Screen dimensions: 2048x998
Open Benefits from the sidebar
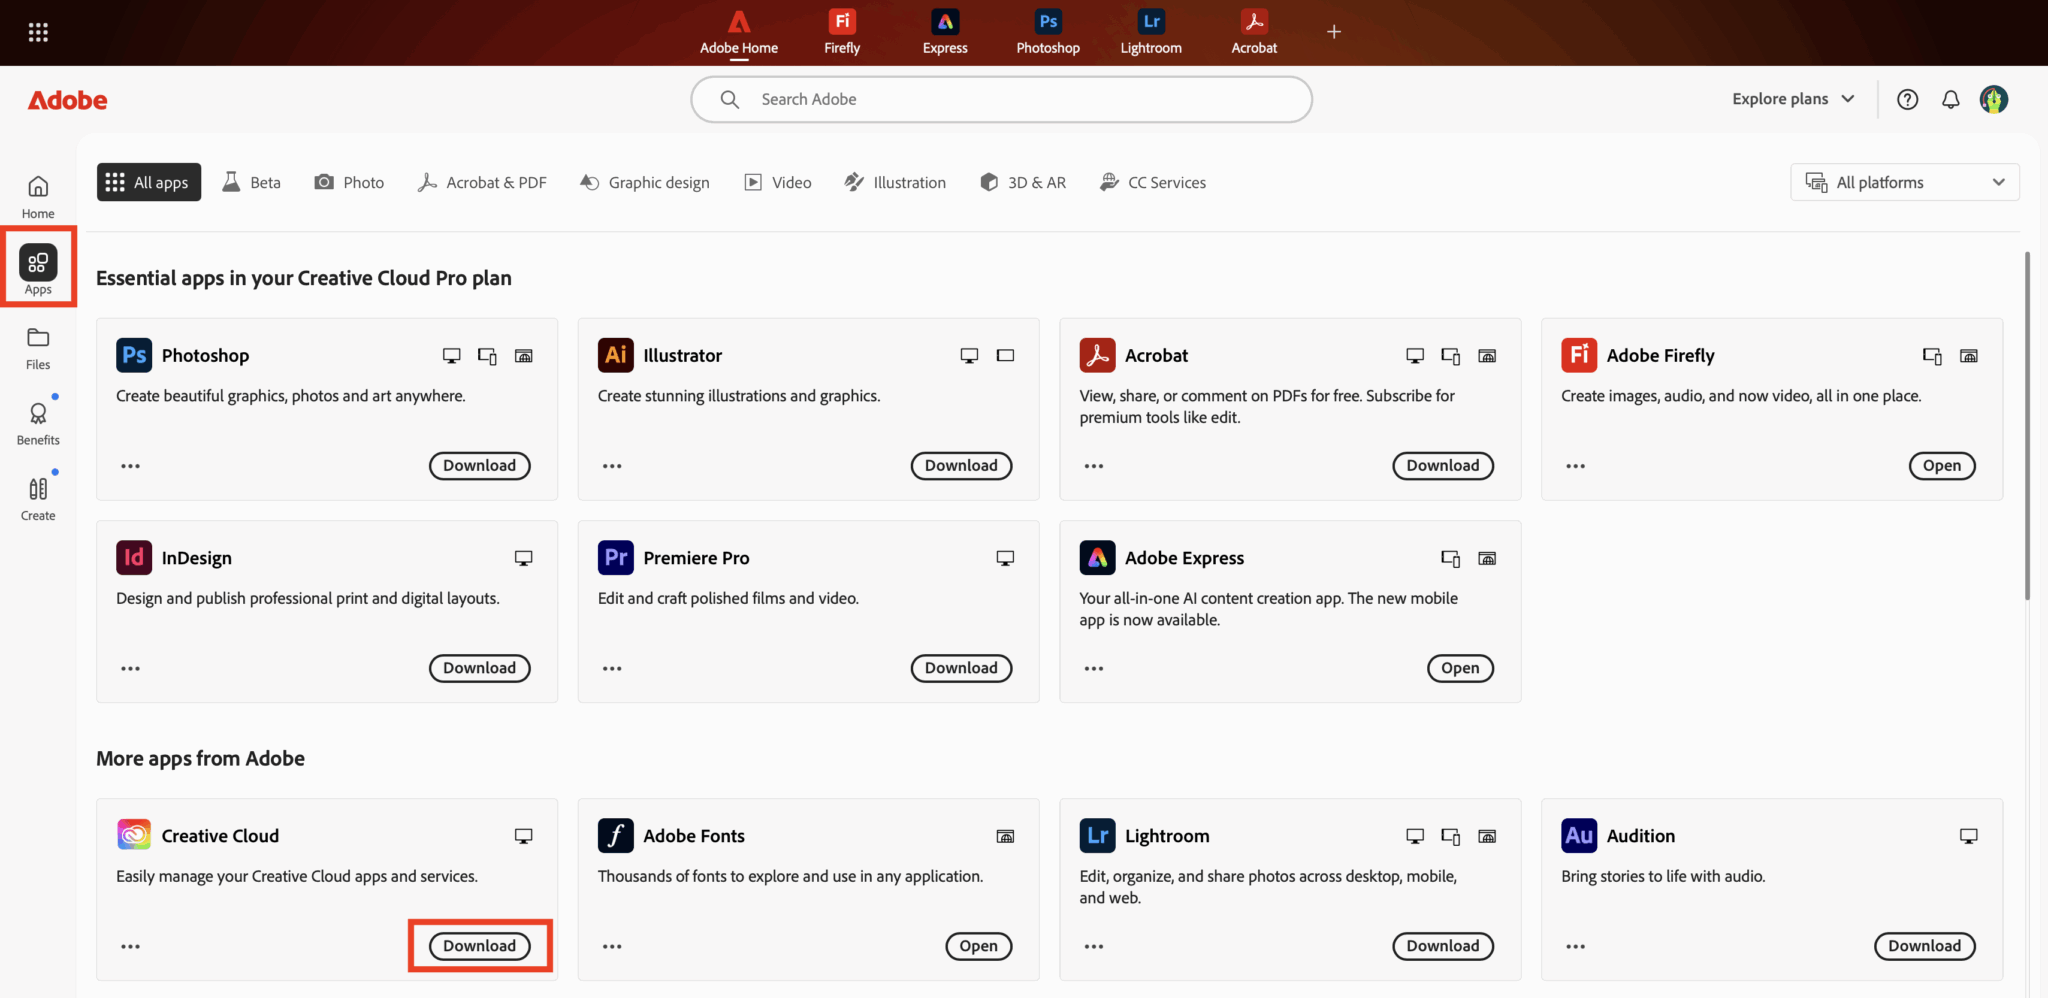point(38,420)
